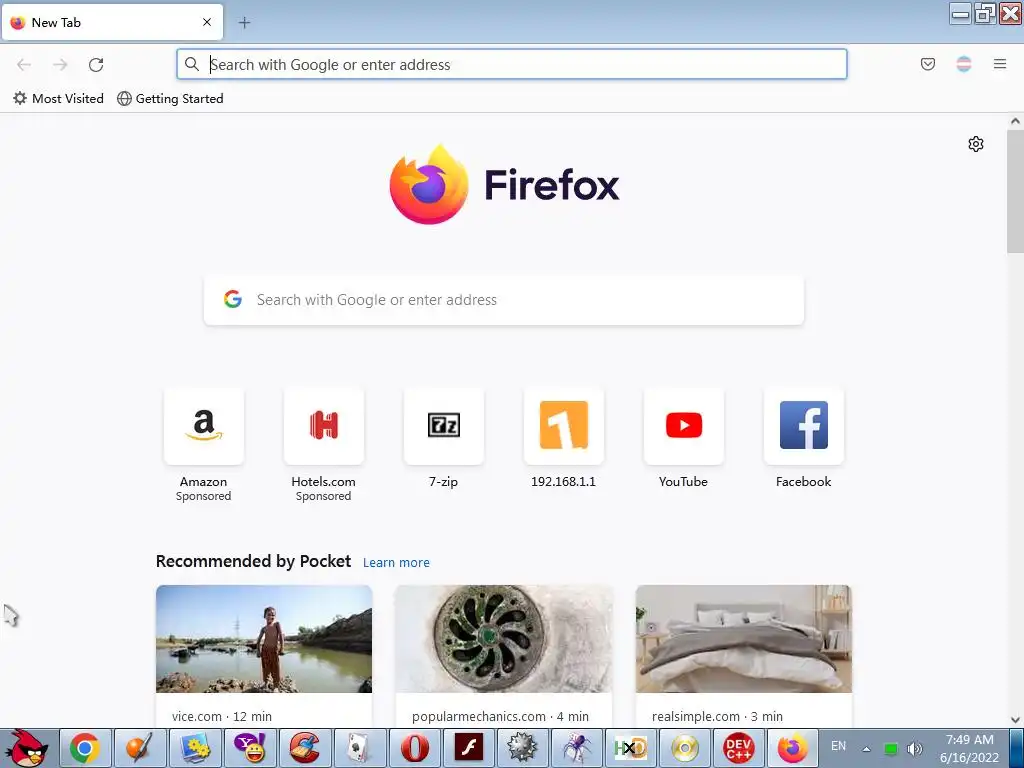
Task: Open the 7-zip shortcut tile
Action: [x=443, y=426]
